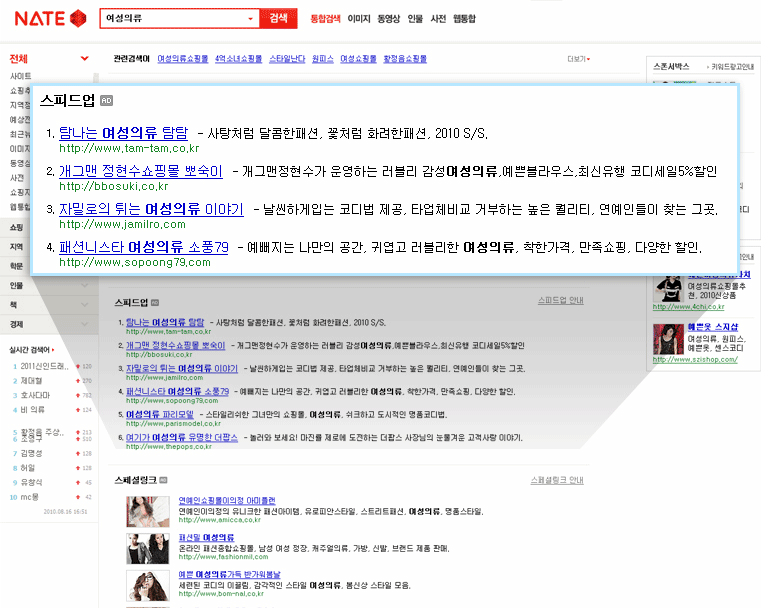Click the 스피드업 안내 link
This screenshot has height=608, width=770.
click(x=560, y=300)
